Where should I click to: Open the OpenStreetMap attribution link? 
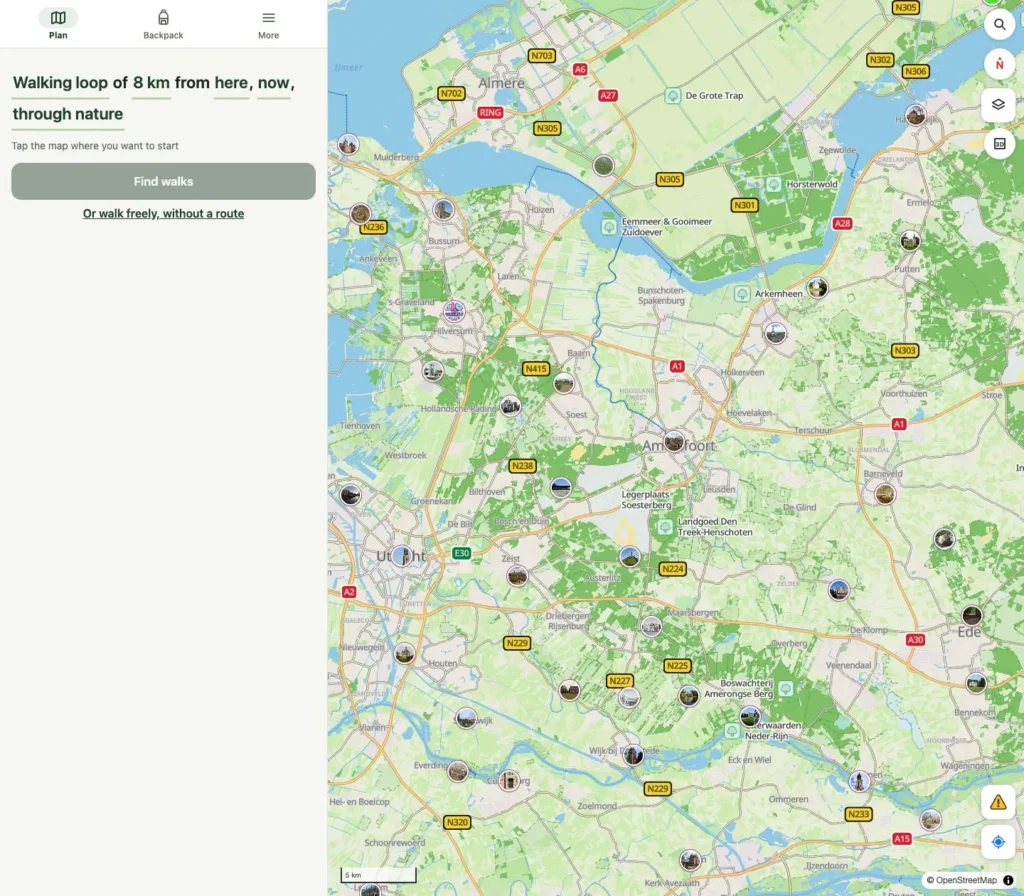pyautogui.click(x=965, y=880)
